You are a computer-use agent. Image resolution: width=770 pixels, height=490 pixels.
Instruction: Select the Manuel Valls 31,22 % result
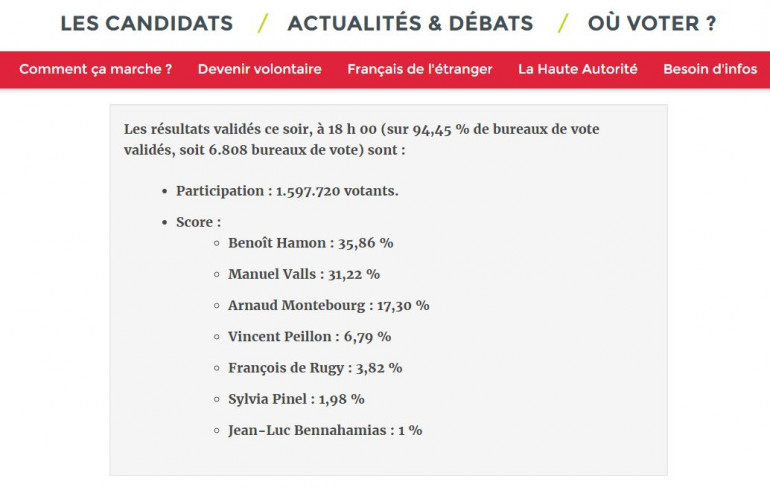point(303,274)
